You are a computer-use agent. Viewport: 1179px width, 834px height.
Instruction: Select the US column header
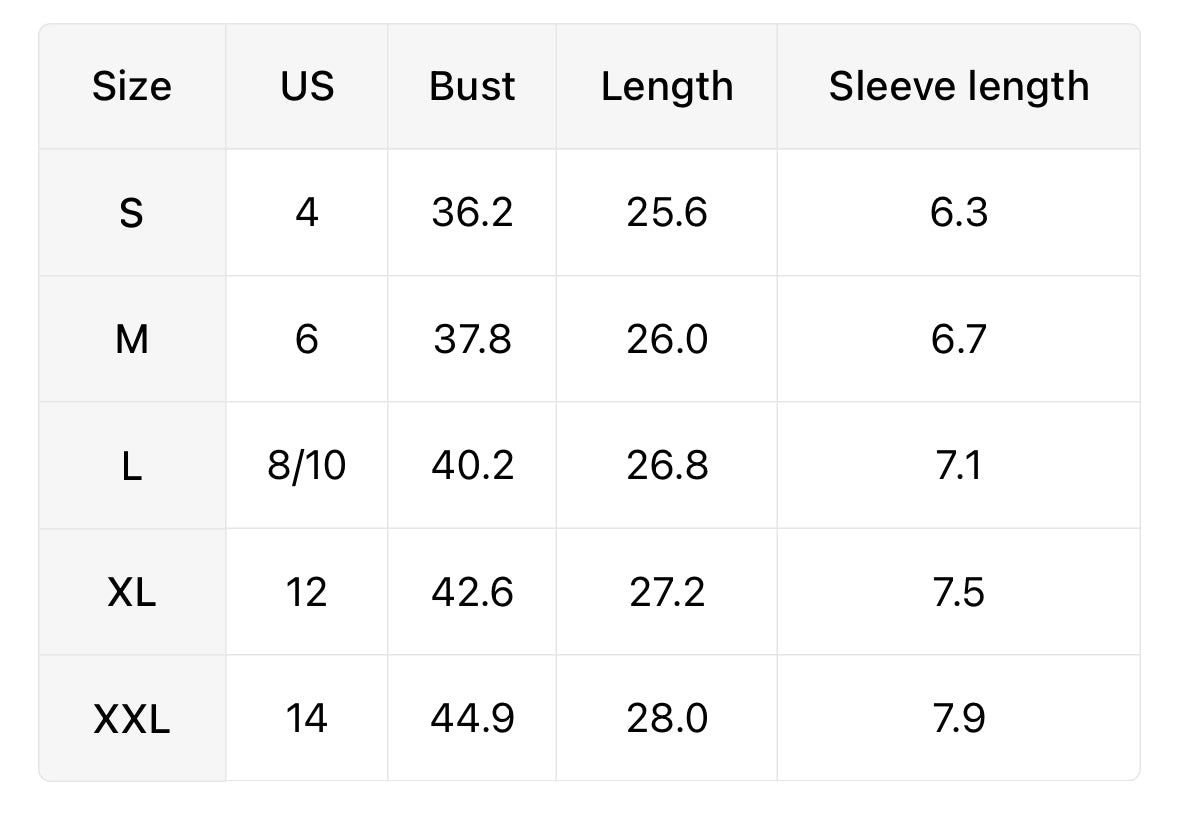click(307, 87)
